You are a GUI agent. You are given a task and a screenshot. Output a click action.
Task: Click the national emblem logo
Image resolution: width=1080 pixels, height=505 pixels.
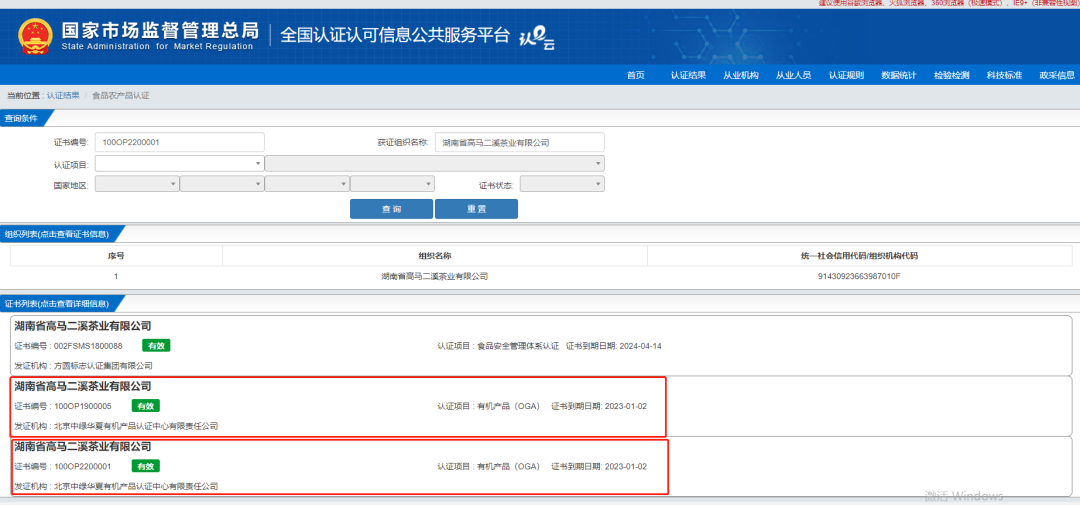pyautogui.click(x=34, y=37)
